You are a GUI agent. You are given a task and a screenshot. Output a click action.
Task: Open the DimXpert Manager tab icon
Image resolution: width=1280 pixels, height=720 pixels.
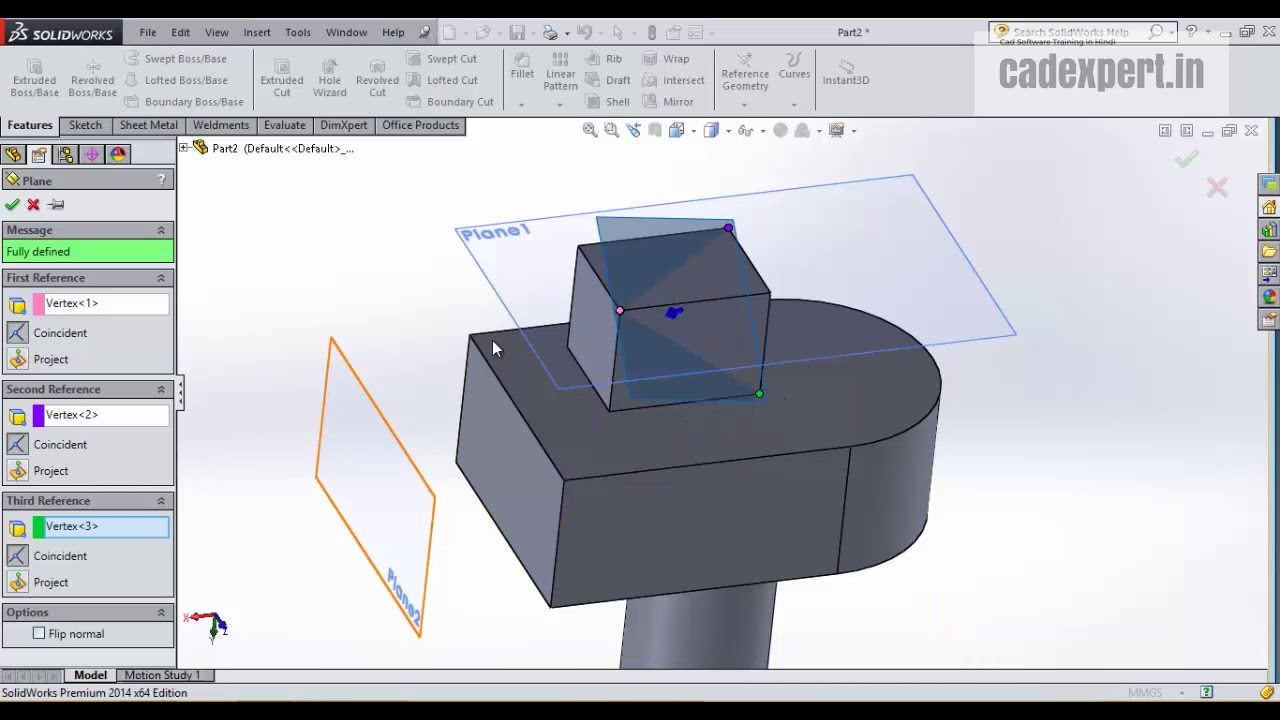point(92,154)
